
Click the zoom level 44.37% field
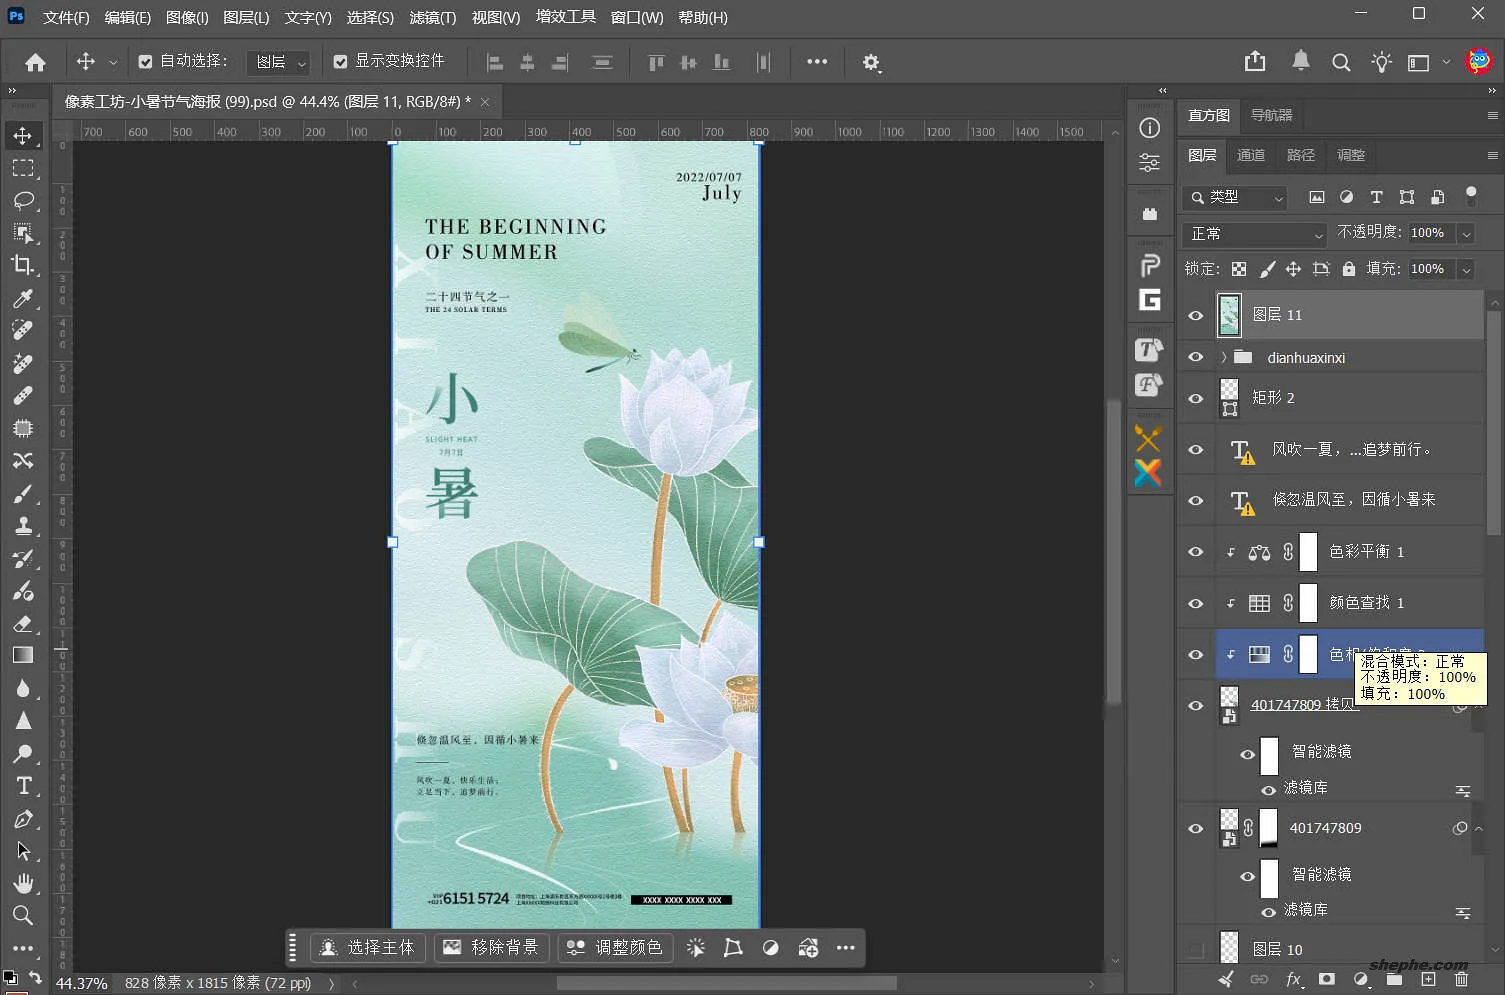coord(81,983)
